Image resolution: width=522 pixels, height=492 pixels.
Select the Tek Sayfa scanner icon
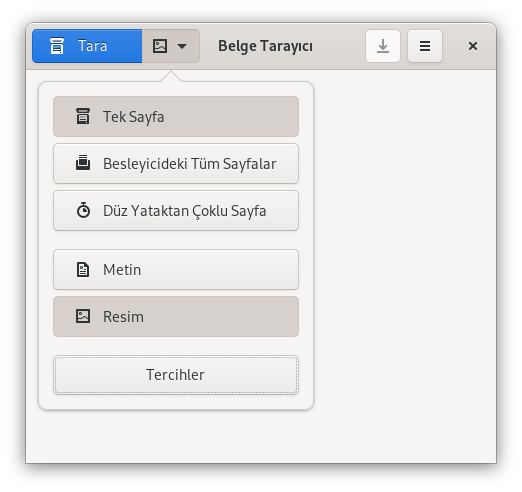[83, 116]
